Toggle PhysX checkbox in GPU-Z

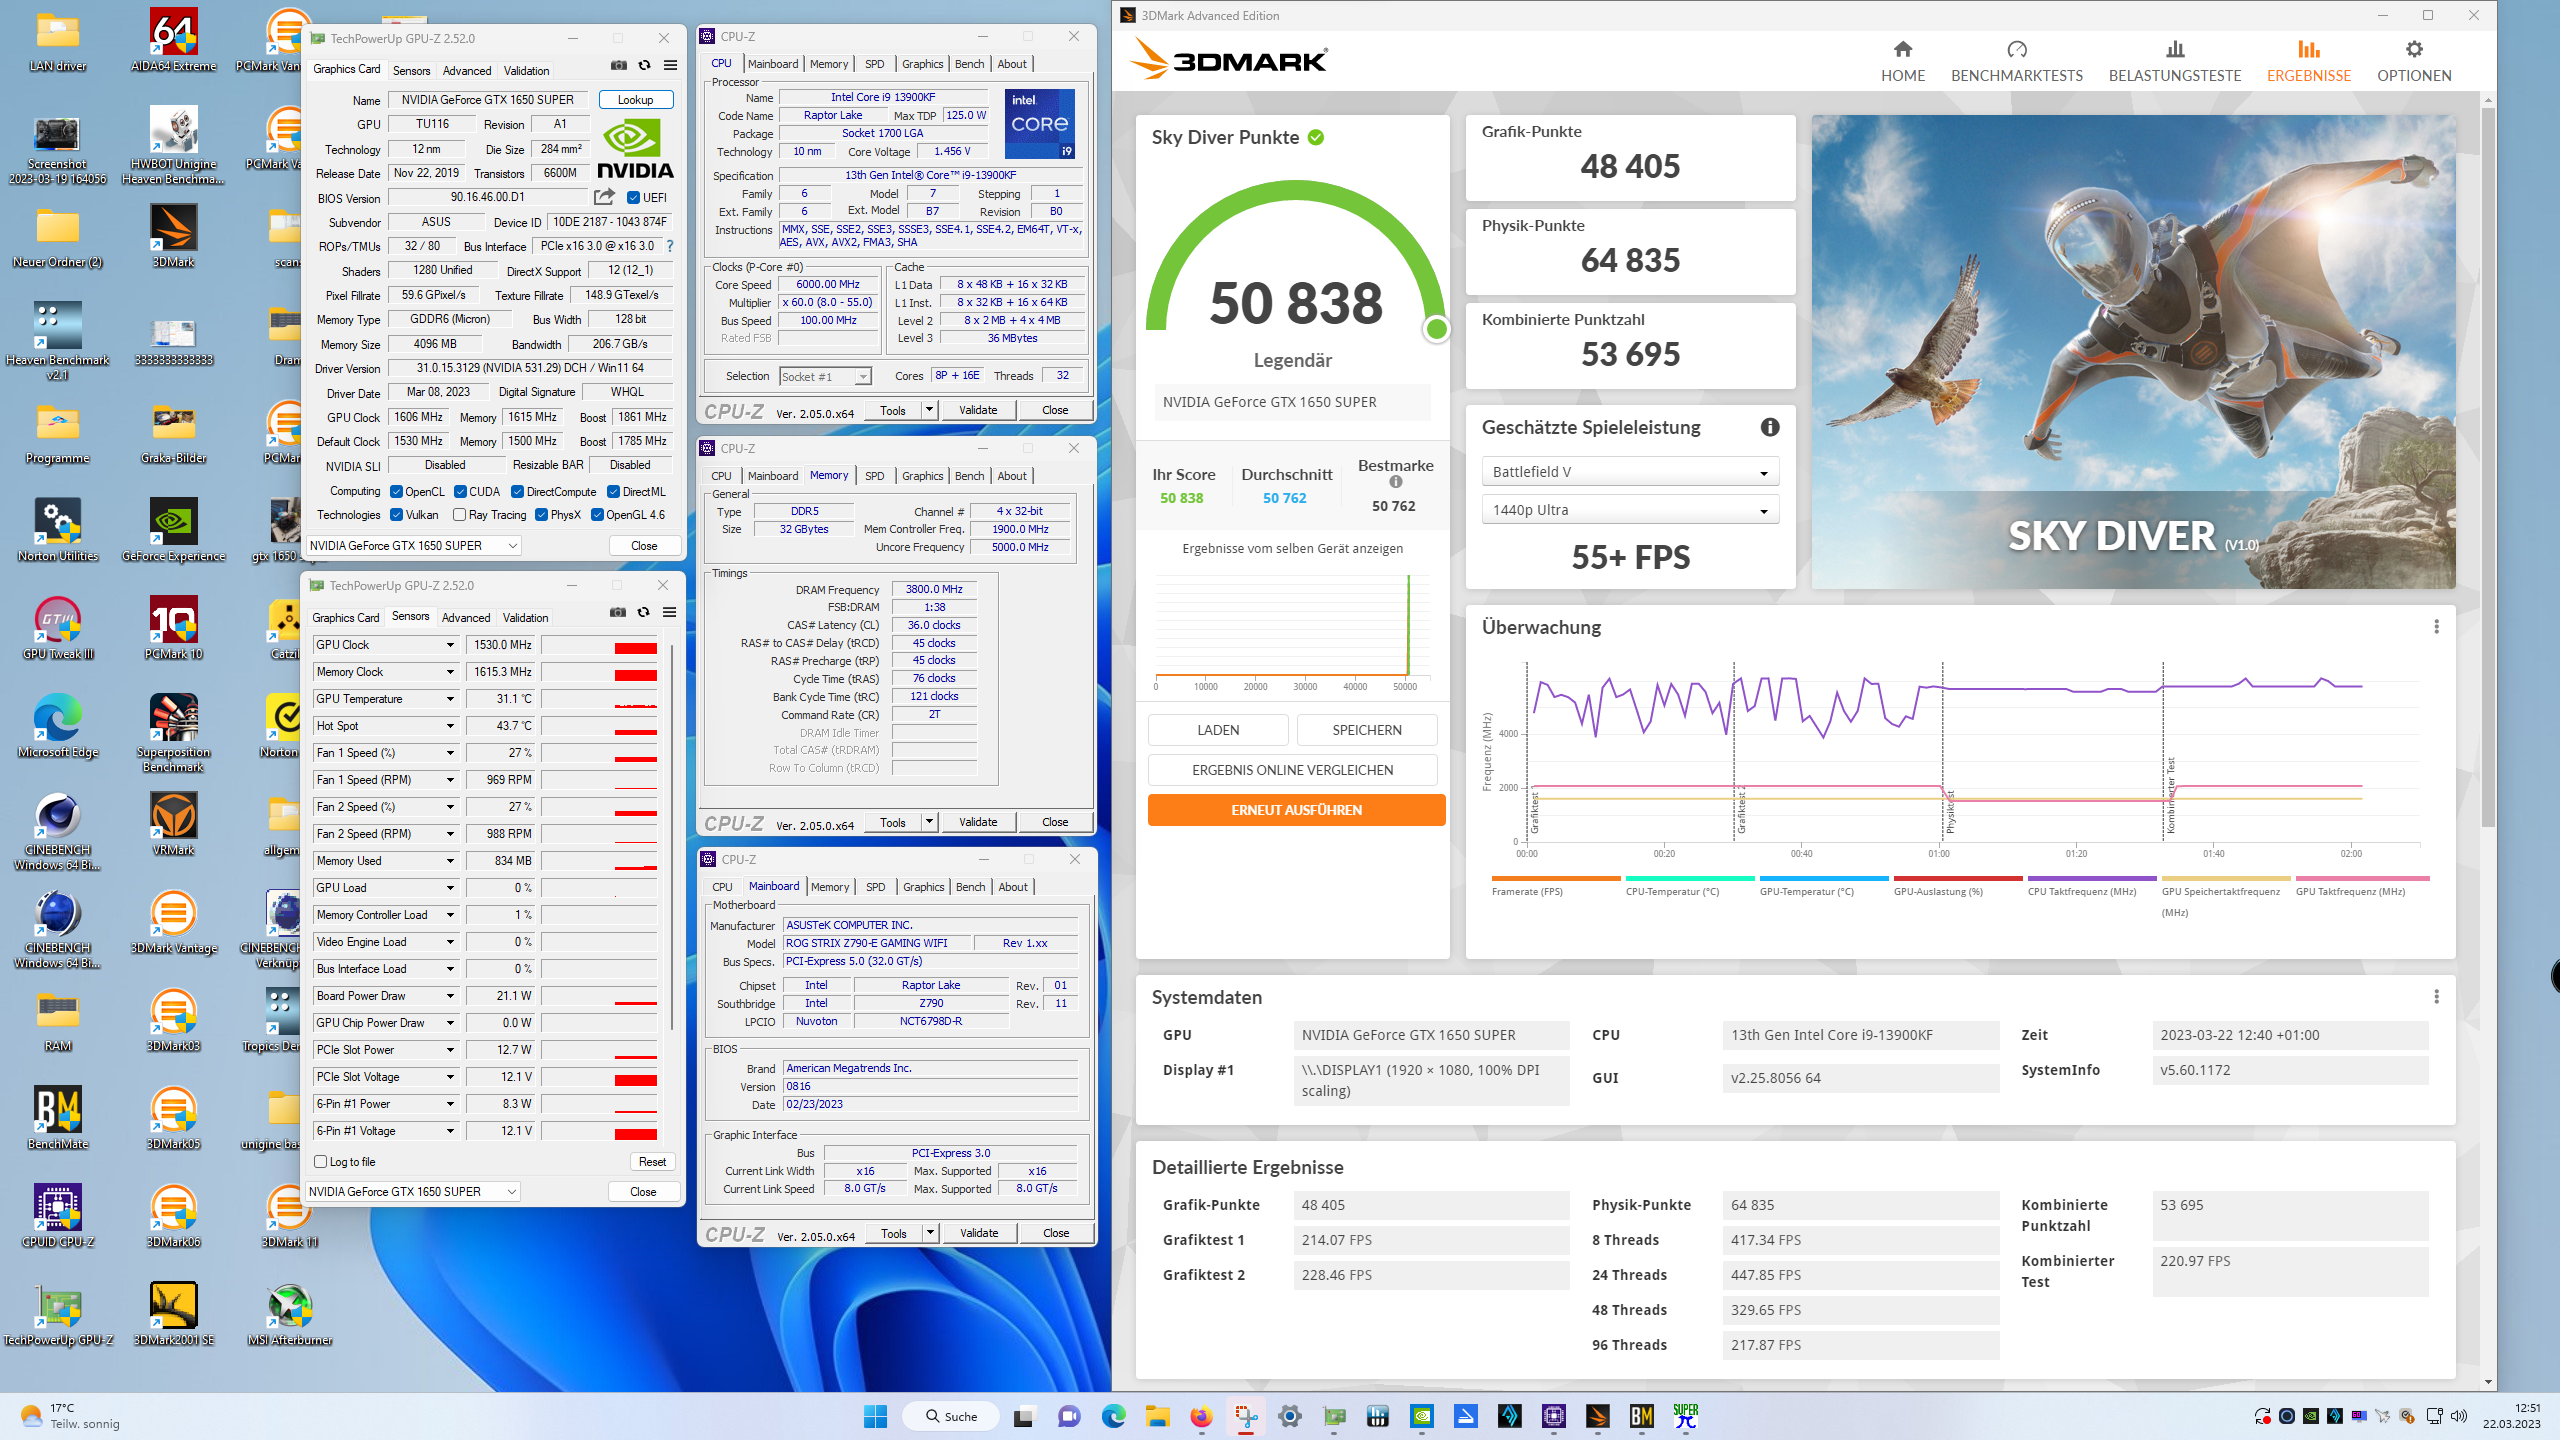pyautogui.click(x=541, y=515)
